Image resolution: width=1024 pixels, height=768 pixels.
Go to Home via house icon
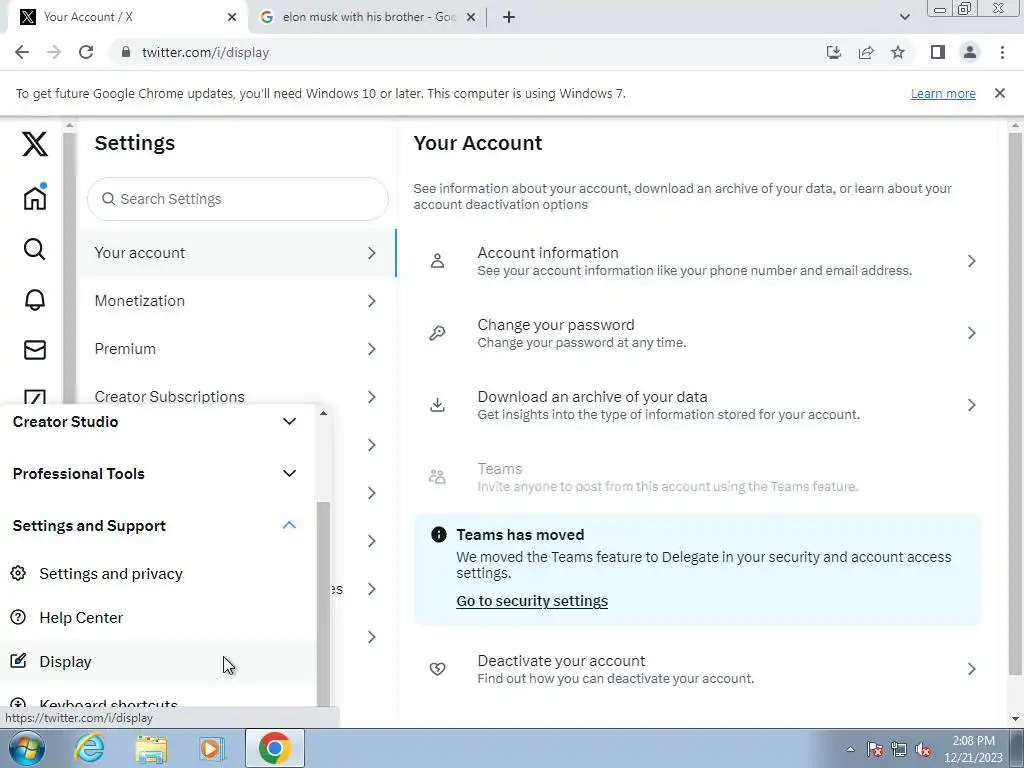point(35,197)
